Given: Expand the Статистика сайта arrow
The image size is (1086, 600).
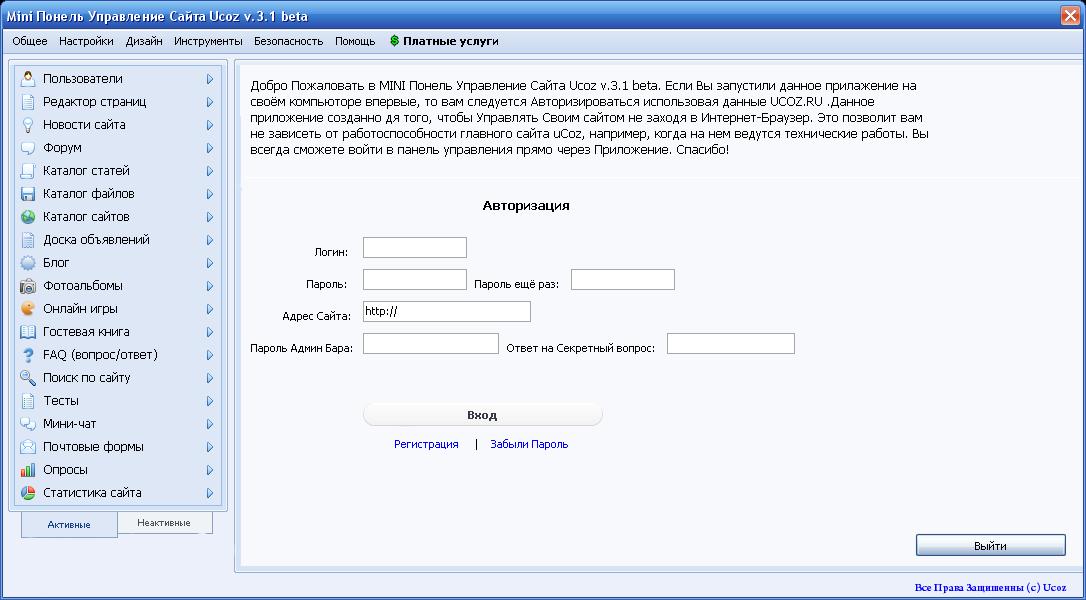Looking at the screenshot, I should coord(210,493).
